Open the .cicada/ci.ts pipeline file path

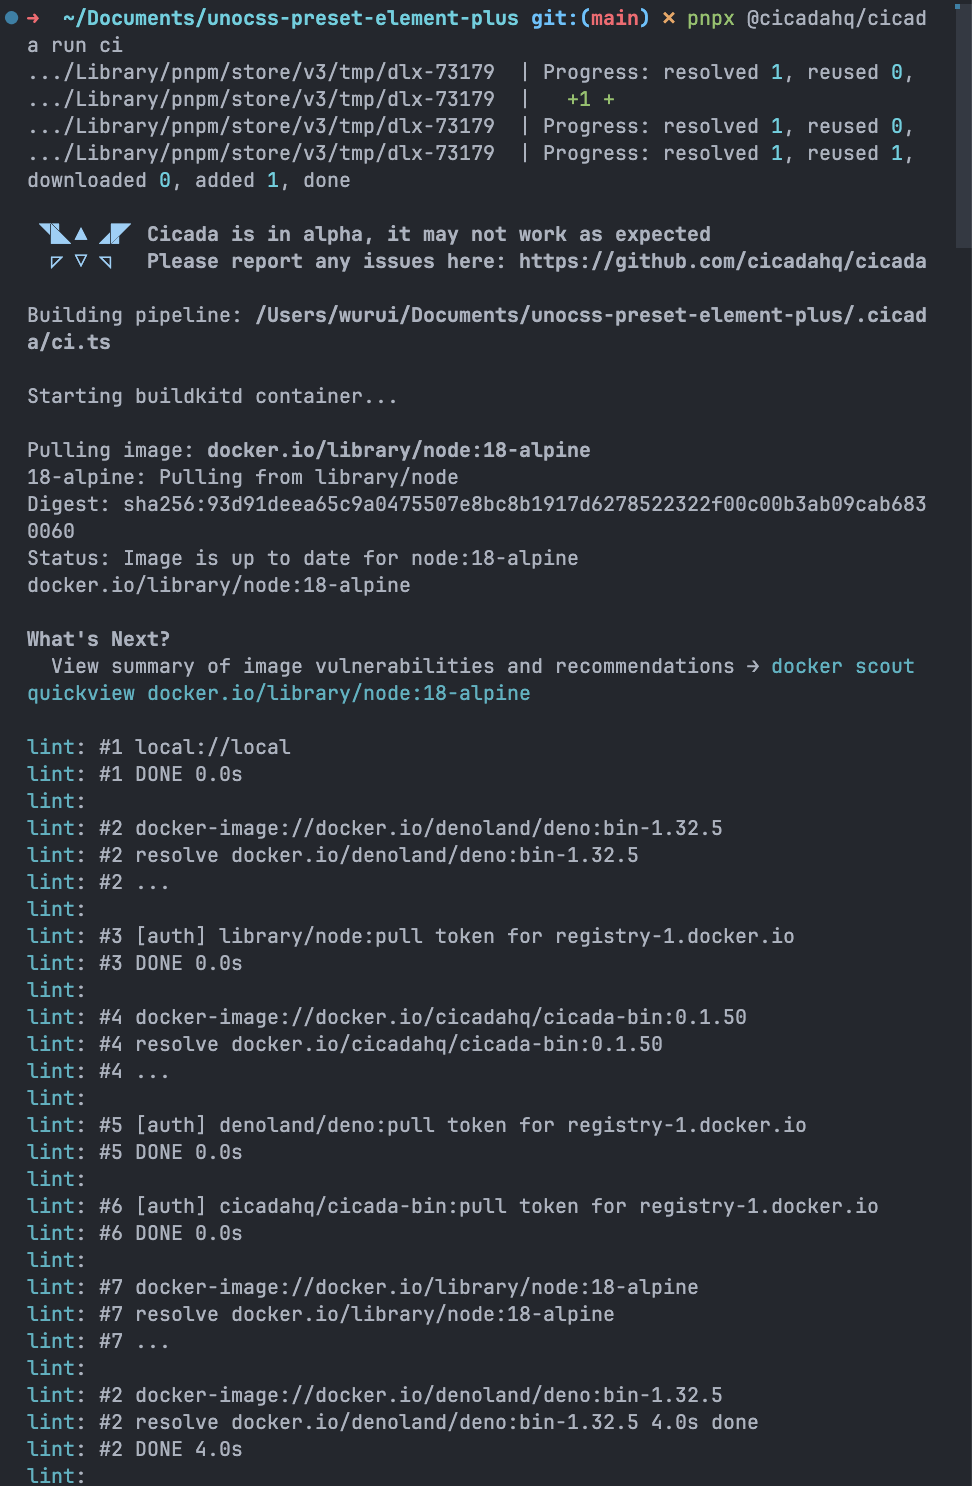(x=590, y=315)
